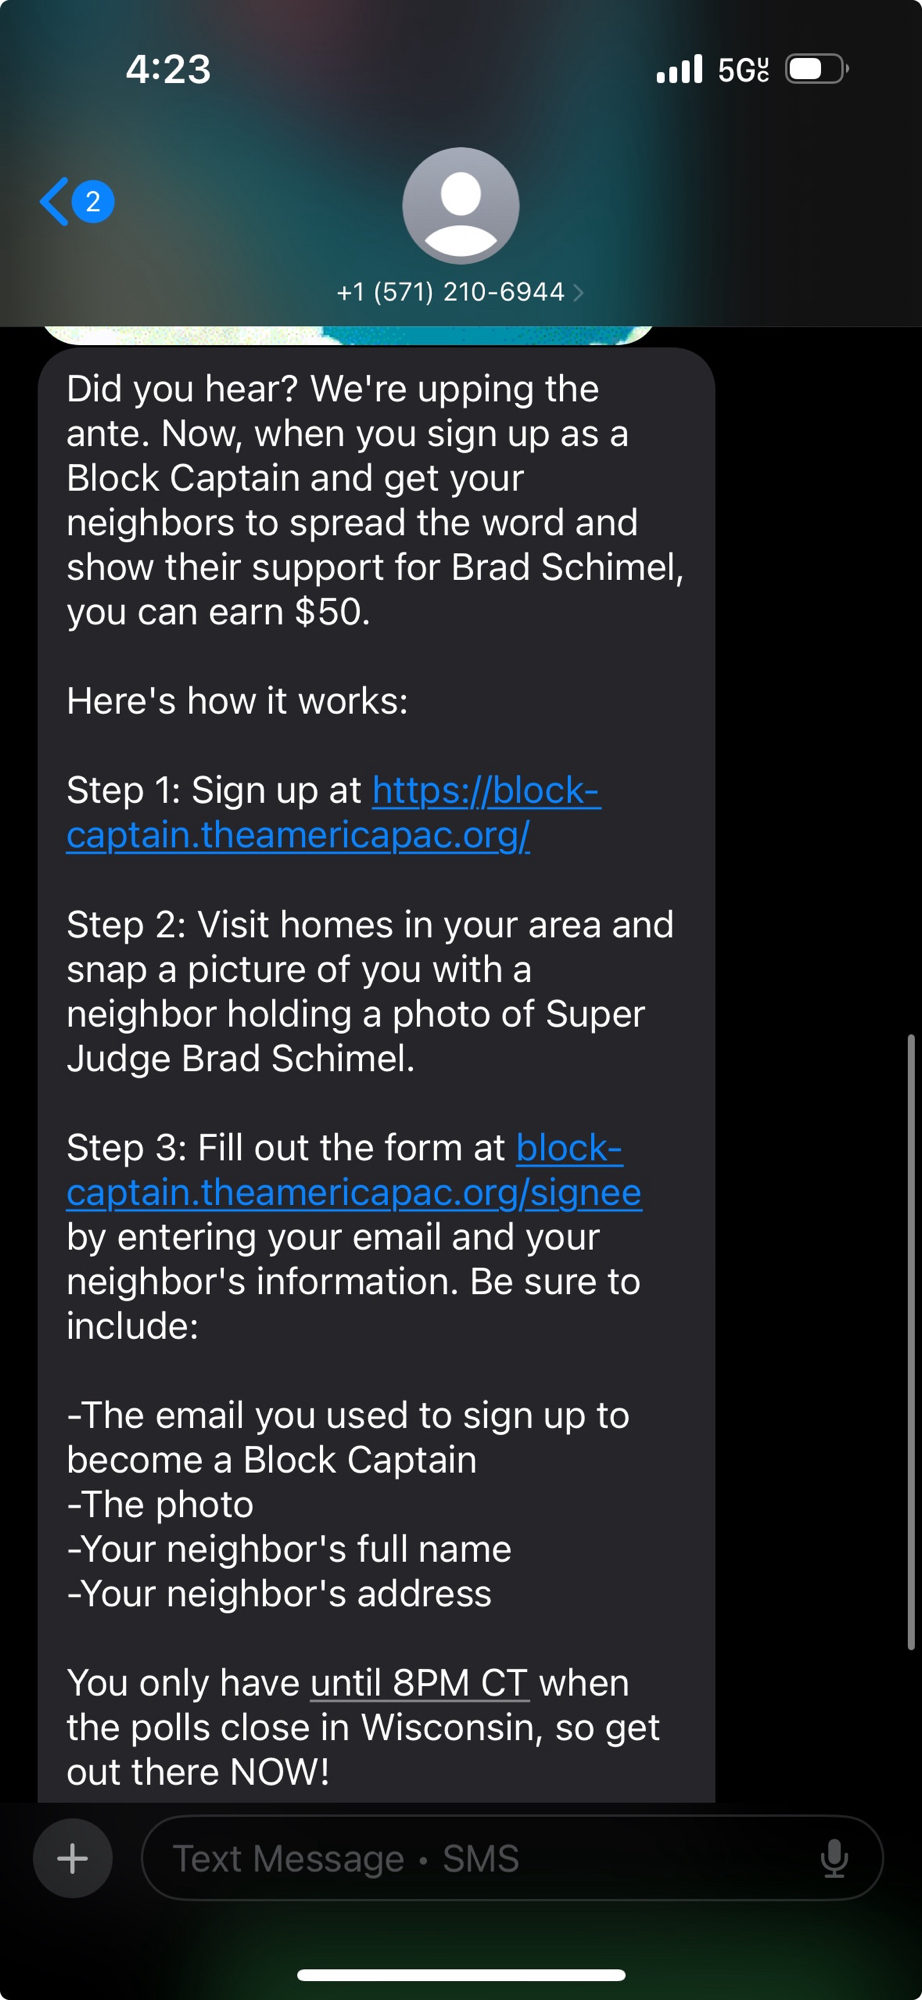Tap the plus button for message apps

click(72, 1859)
